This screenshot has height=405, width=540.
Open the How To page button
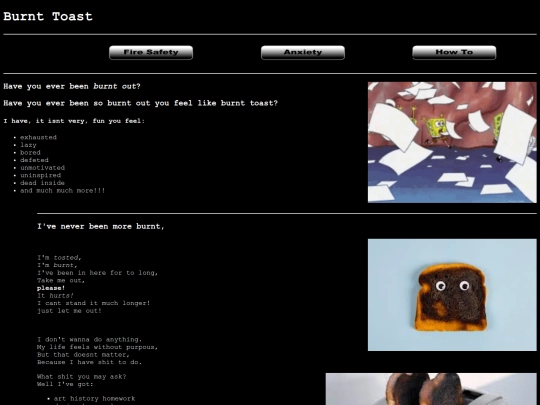[x=454, y=53]
